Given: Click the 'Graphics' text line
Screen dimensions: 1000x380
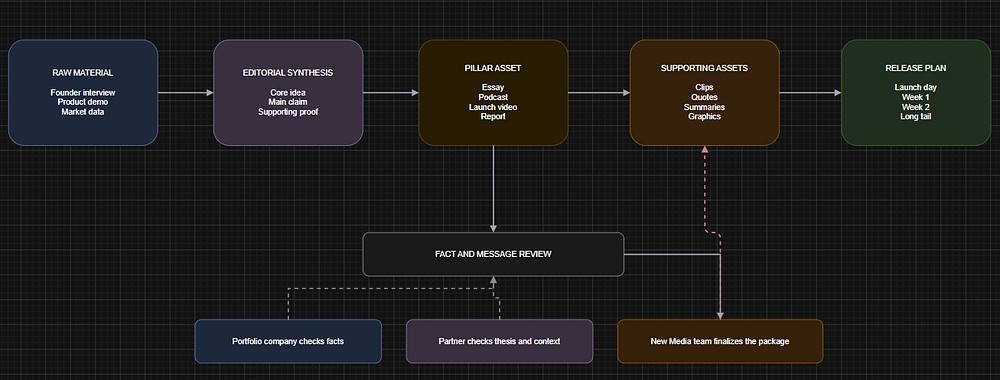Looking at the screenshot, I should click(x=705, y=117).
